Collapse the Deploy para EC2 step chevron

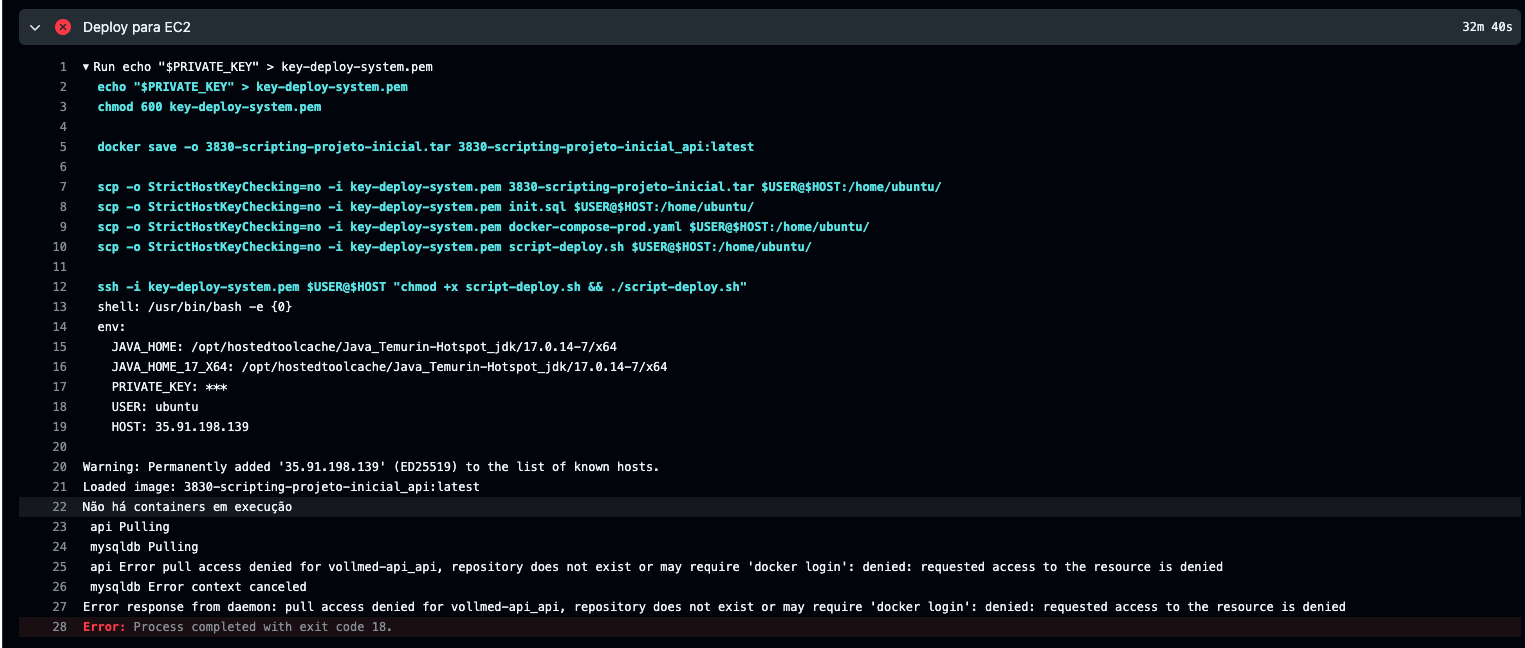[36, 27]
